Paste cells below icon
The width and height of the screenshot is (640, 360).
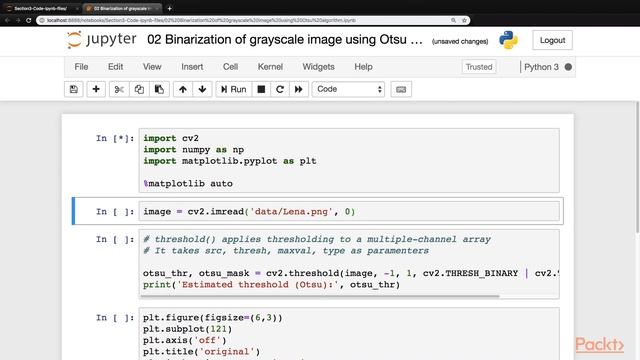click(159, 89)
